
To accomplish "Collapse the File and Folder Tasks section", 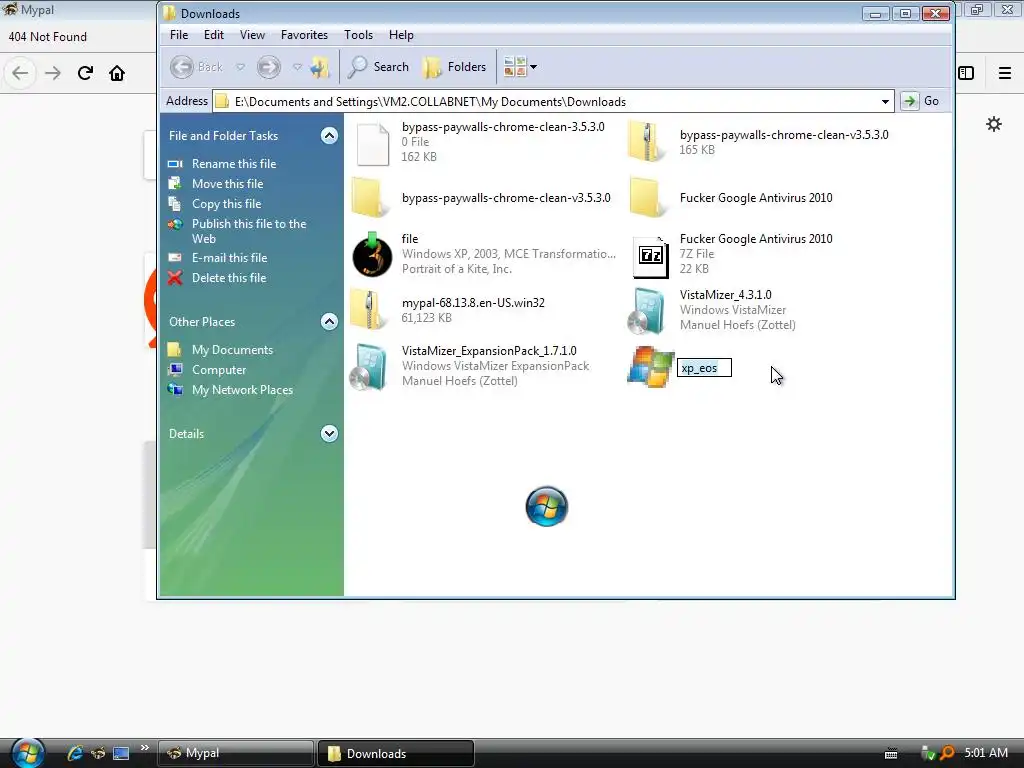I will 329,136.
